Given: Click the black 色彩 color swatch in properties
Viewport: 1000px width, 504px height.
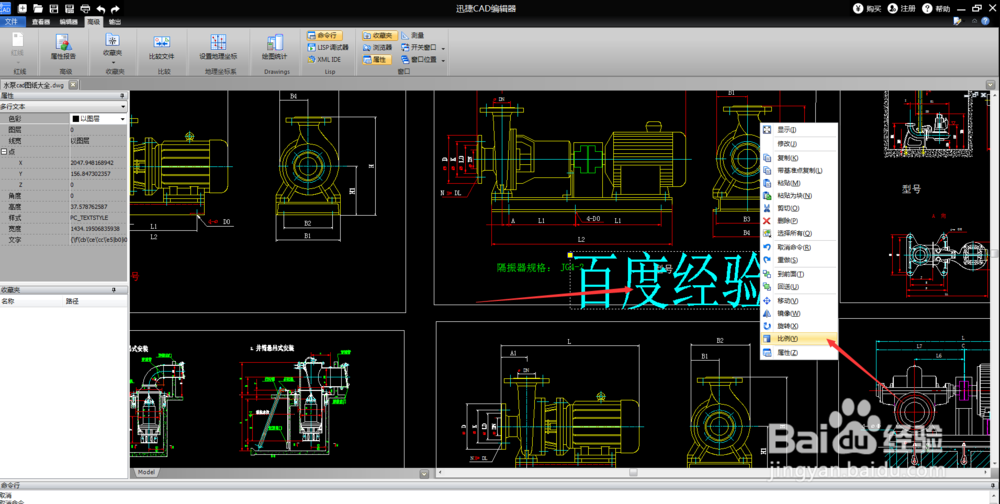Looking at the screenshot, I should coord(75,119).
